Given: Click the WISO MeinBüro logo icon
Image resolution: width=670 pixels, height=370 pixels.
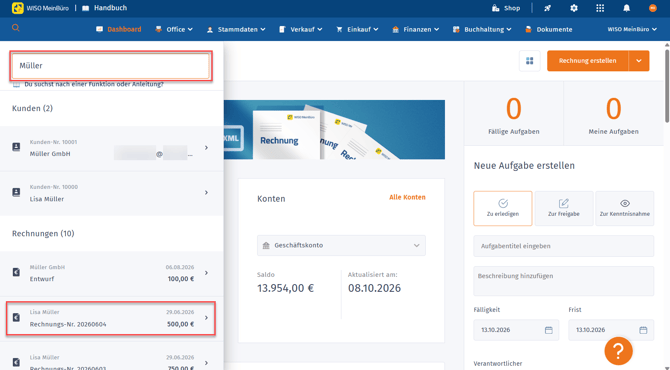Looking at the screenshot, I should tap(18, 8).
